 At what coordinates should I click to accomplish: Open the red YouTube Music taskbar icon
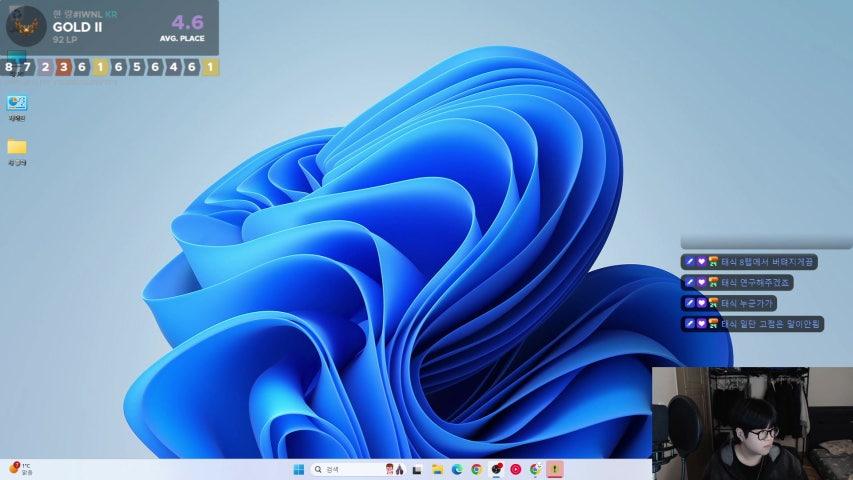(x=516, y=469)
